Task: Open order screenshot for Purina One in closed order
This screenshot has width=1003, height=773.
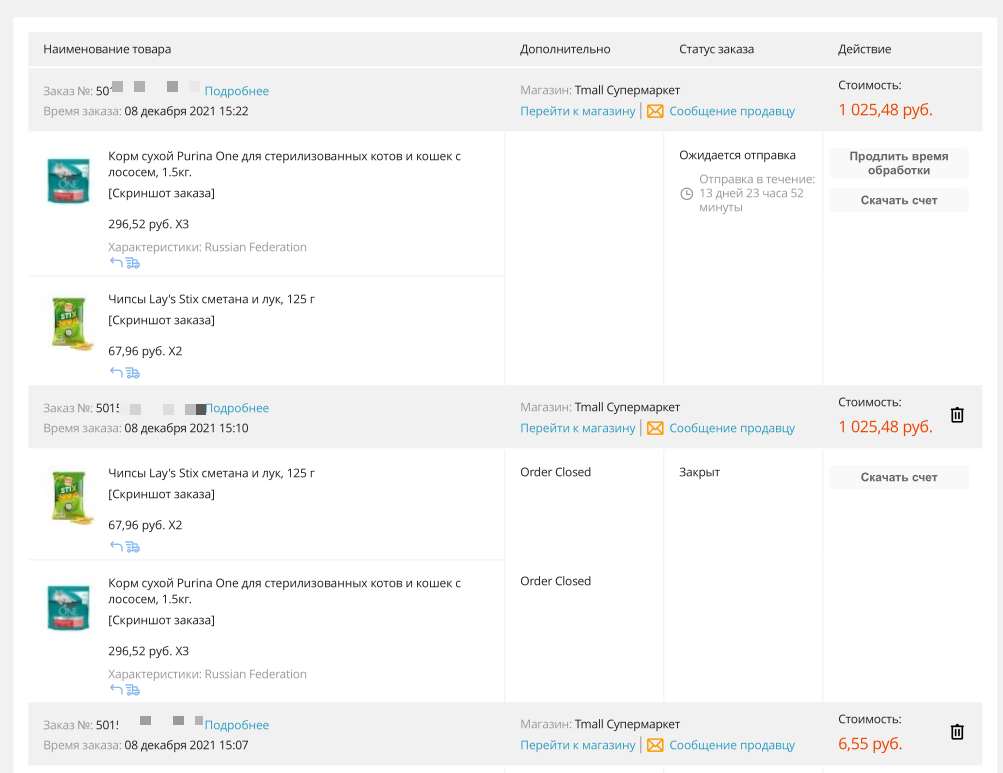Action: pos(161,620)
